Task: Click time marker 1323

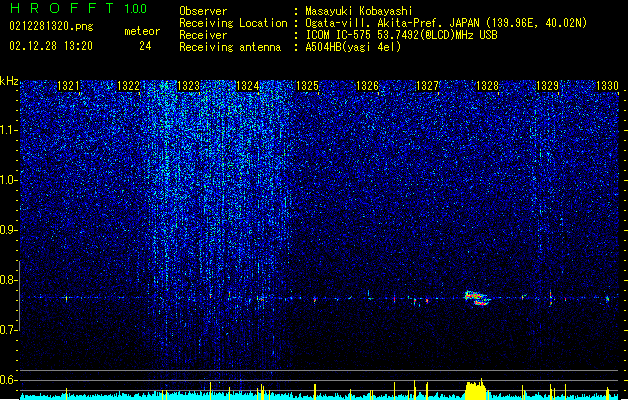Action: pos(188,86)
